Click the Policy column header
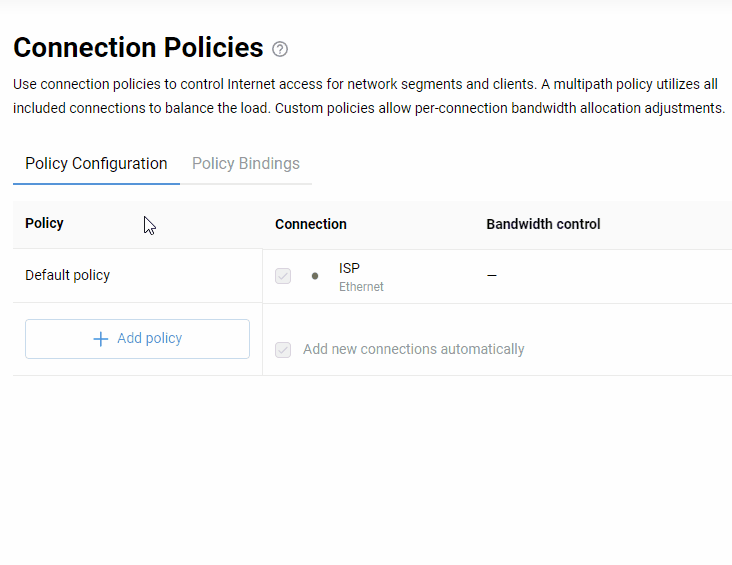 pyautogui.click(x=44, y=223)
